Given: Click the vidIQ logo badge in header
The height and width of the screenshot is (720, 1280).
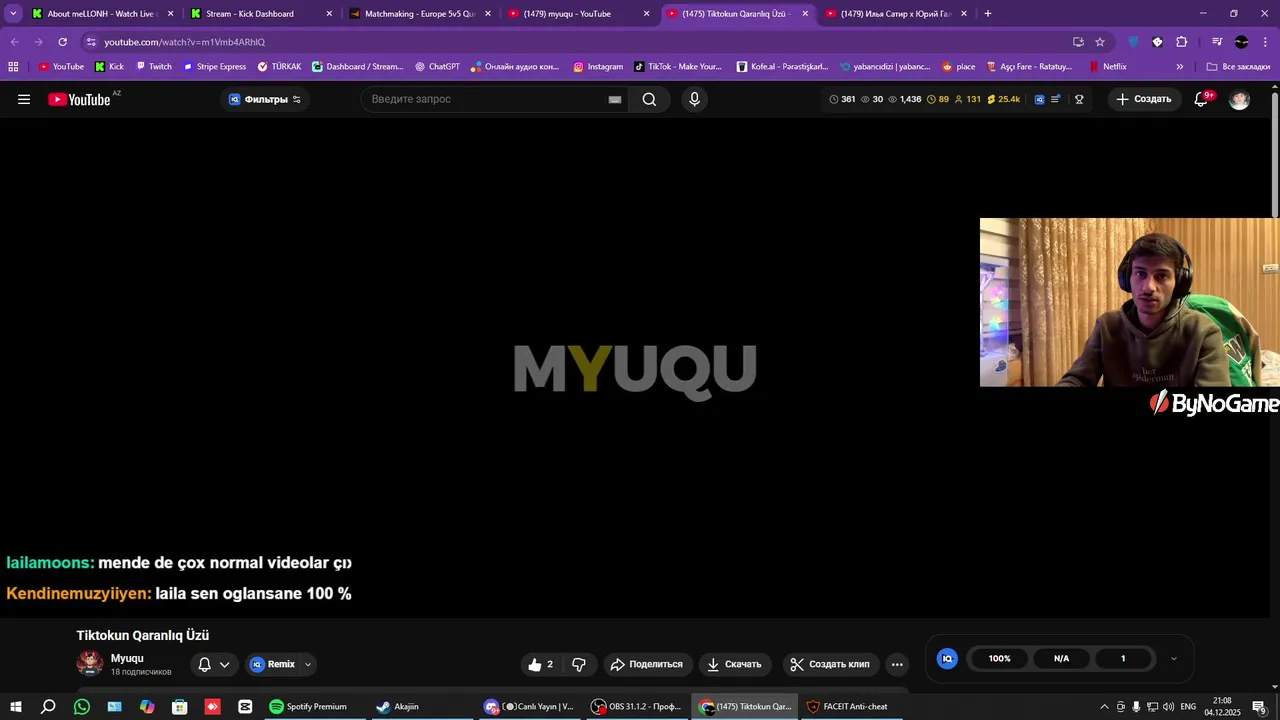Looking at the screenshot, I should coord(1039,99).
